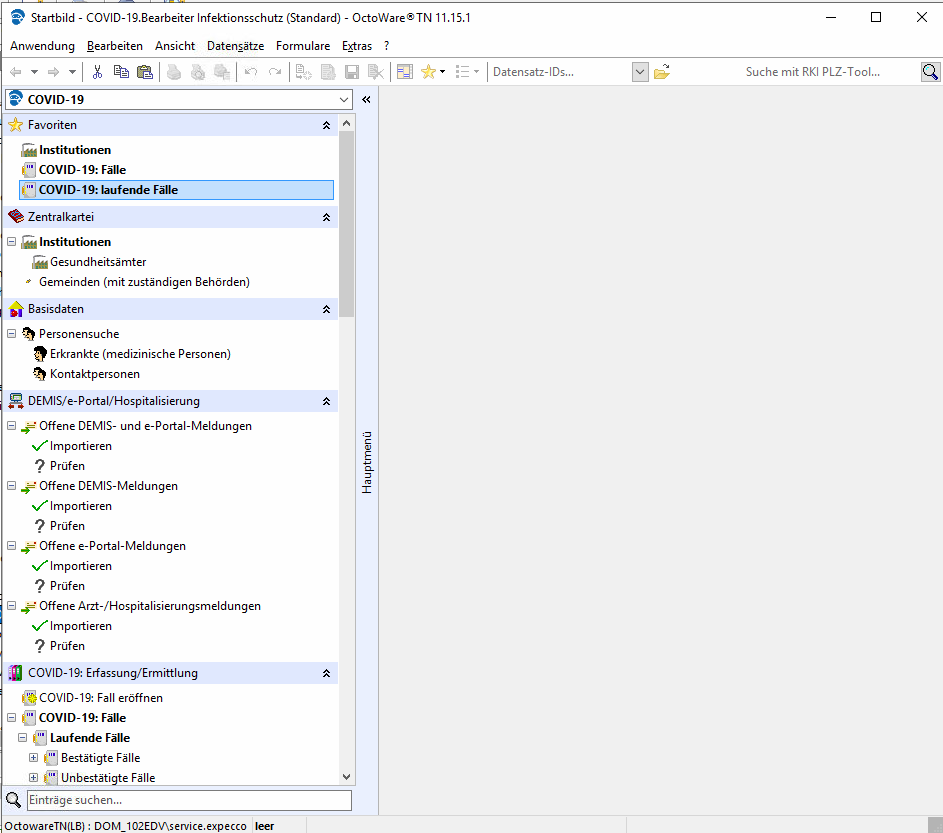Open the COVID-19 module dropdown

(345, 100)
